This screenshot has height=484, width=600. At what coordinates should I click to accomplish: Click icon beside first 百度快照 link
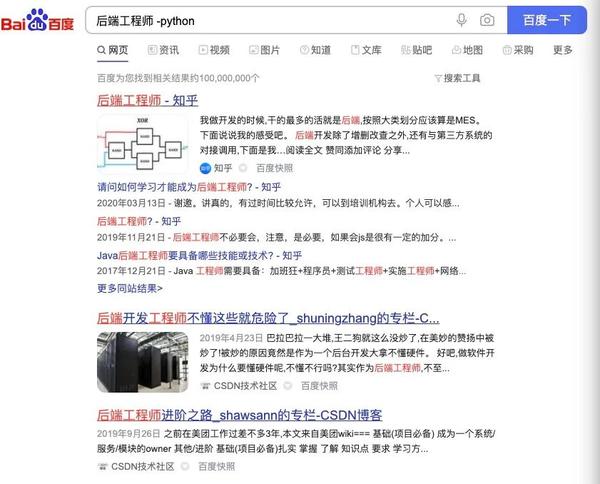[243, 168]
